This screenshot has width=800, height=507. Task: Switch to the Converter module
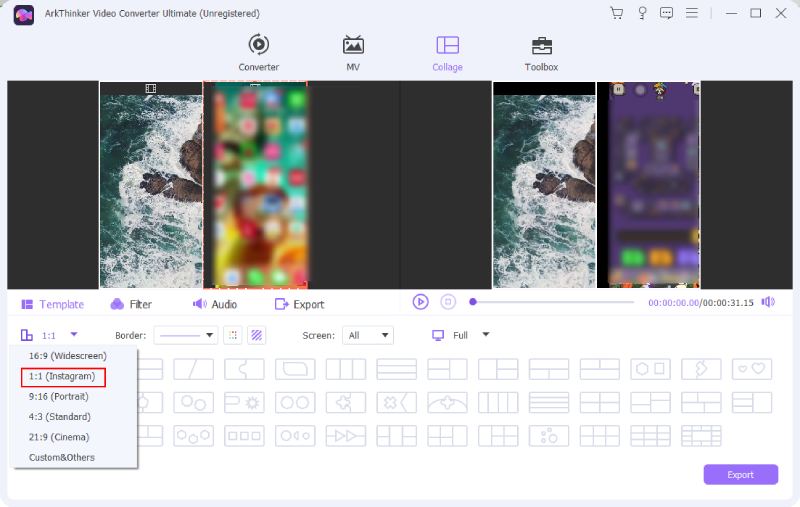259,53
